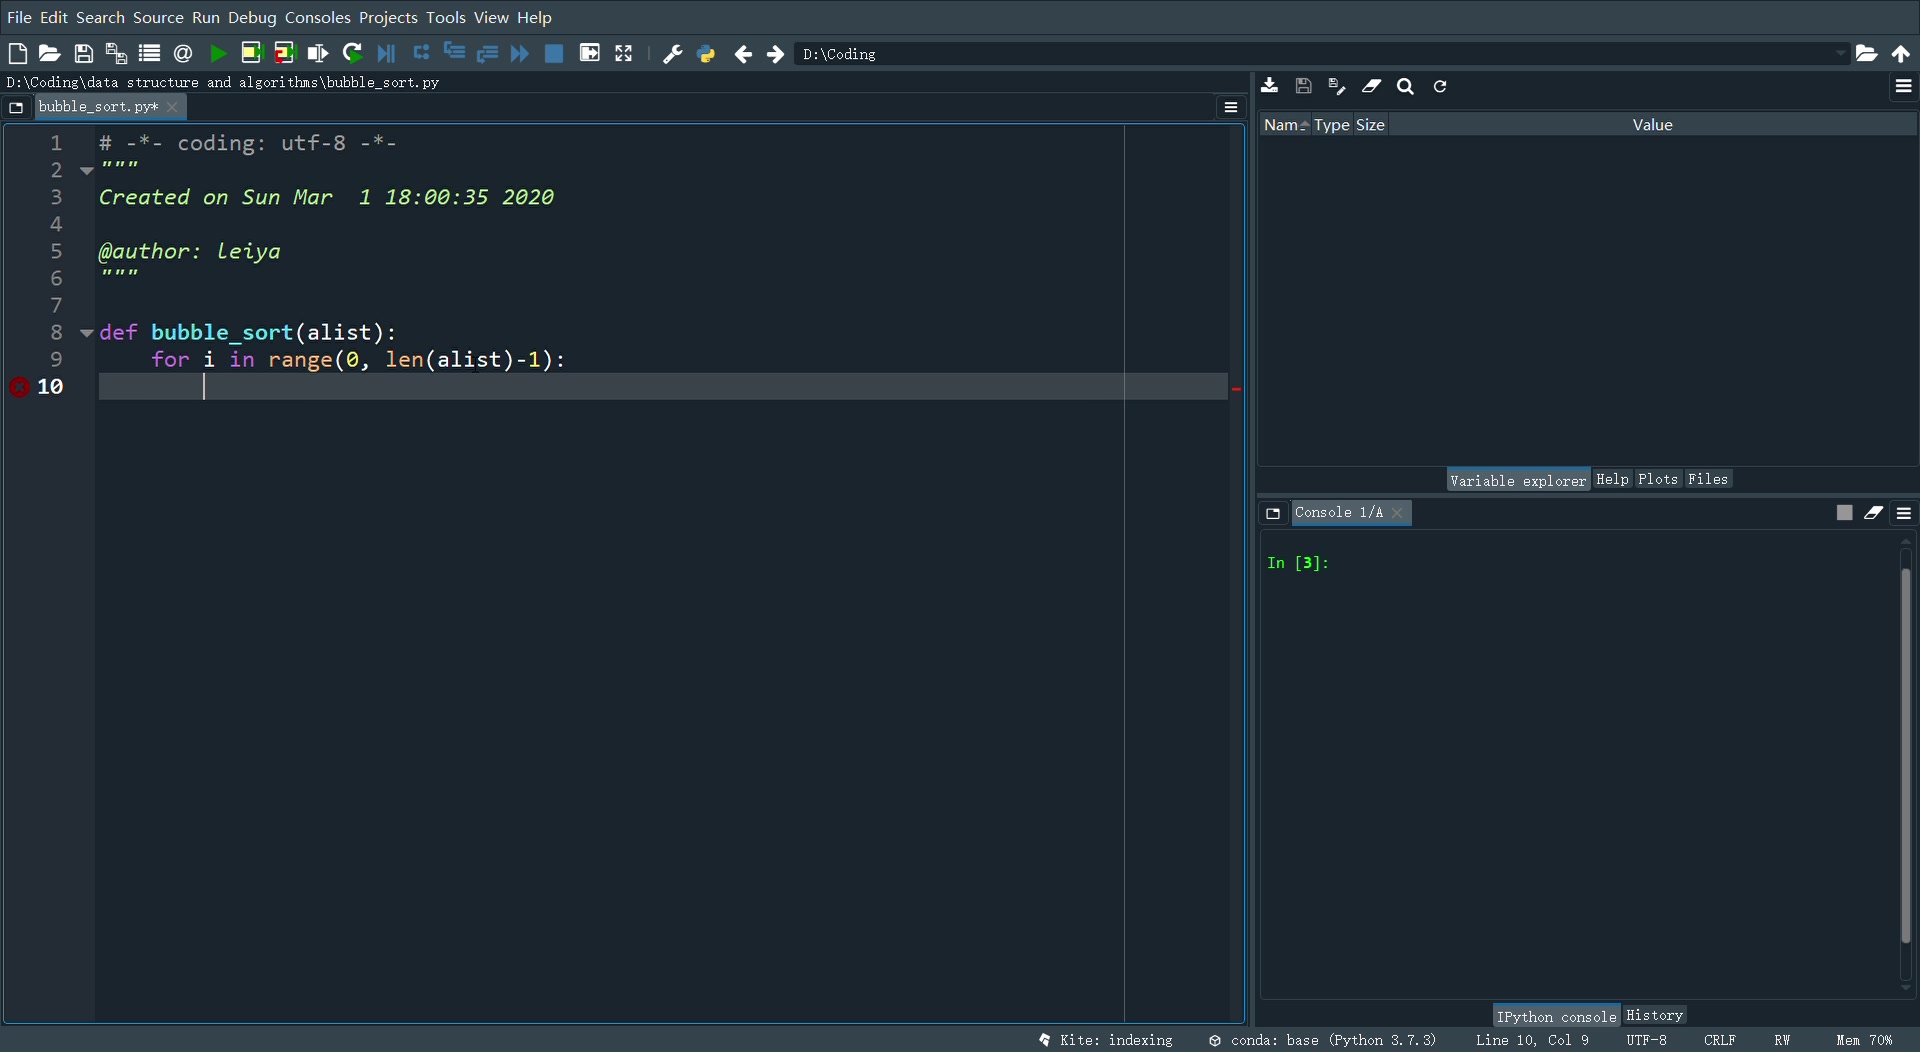Remove all console variables with eraser icon
The image size is (1920, 1052).
[x=1873, y=512]
